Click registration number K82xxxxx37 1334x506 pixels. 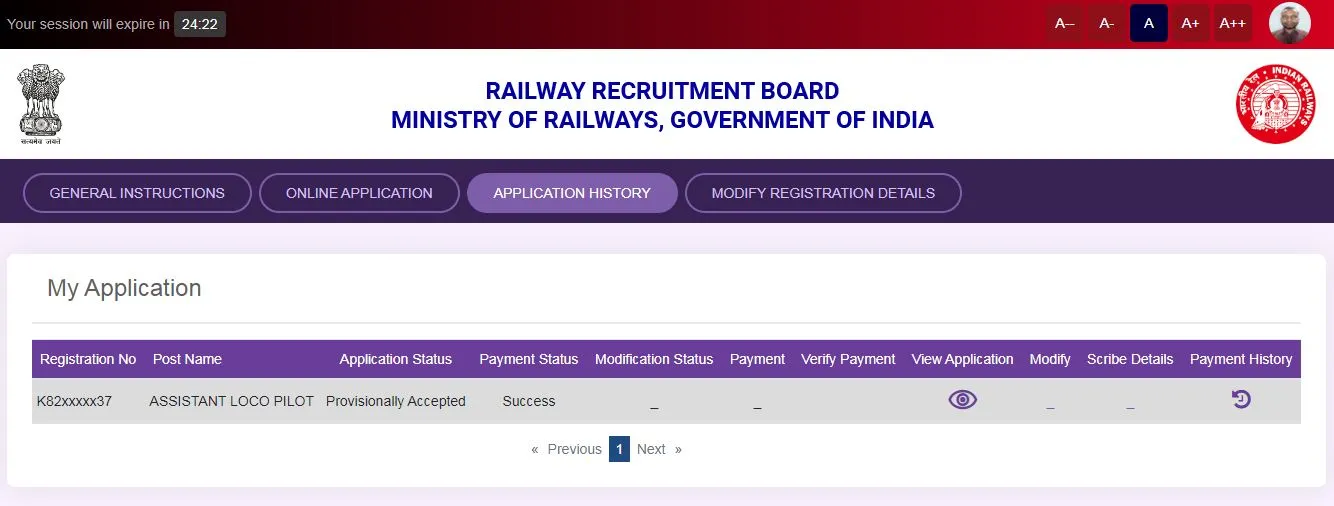coord(74,401)
